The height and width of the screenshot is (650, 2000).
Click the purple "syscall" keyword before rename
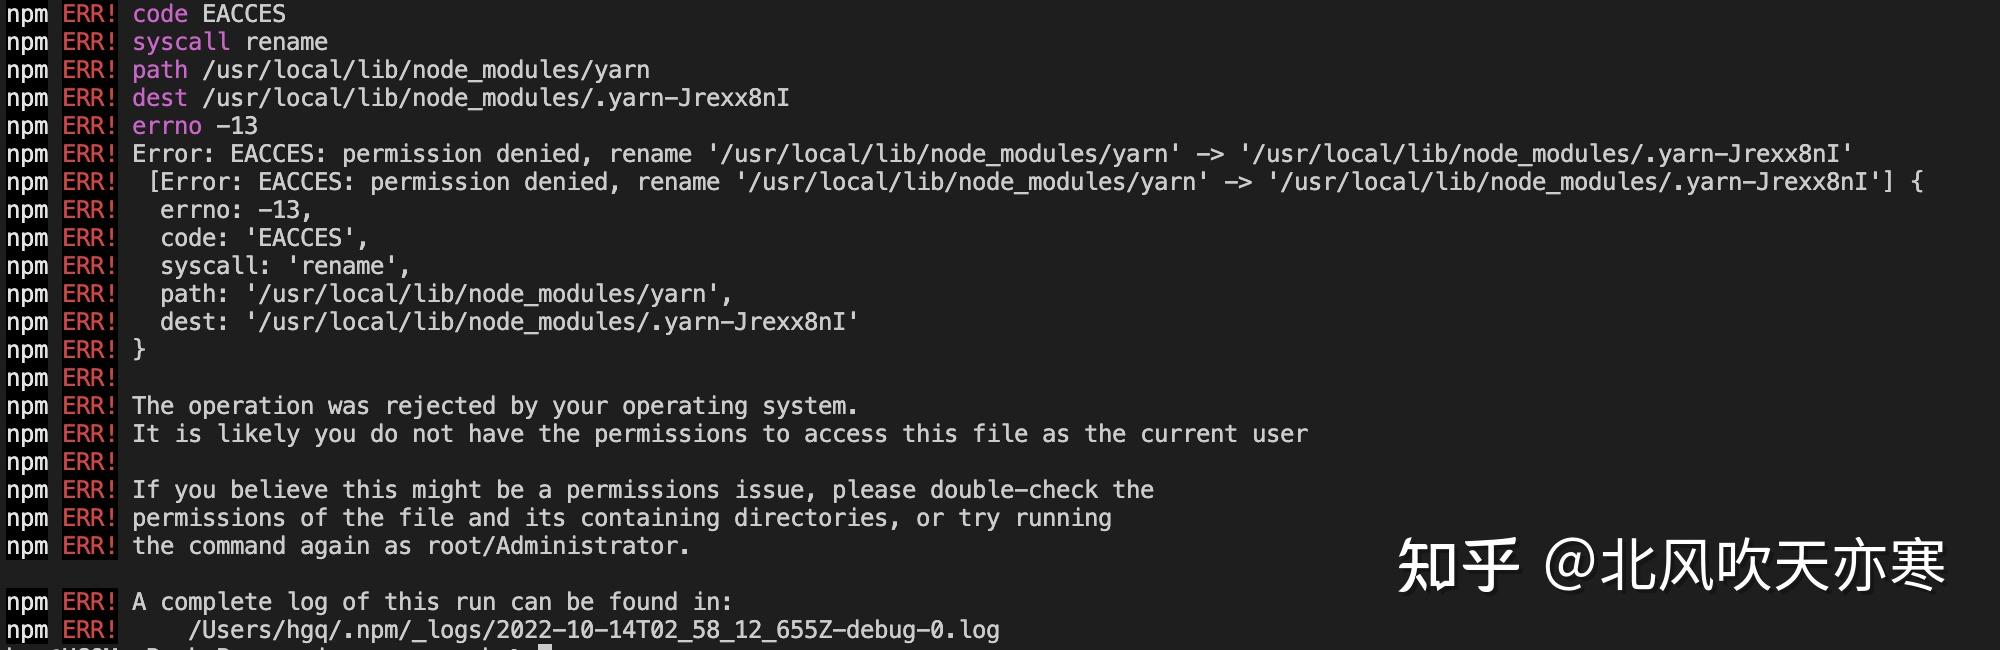pyautogui.click(x=180, y=42)
